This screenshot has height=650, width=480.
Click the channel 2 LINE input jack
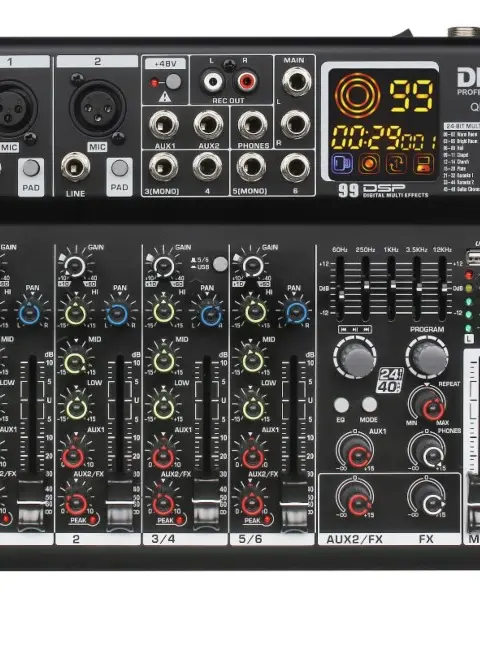(x=75, y=167)
